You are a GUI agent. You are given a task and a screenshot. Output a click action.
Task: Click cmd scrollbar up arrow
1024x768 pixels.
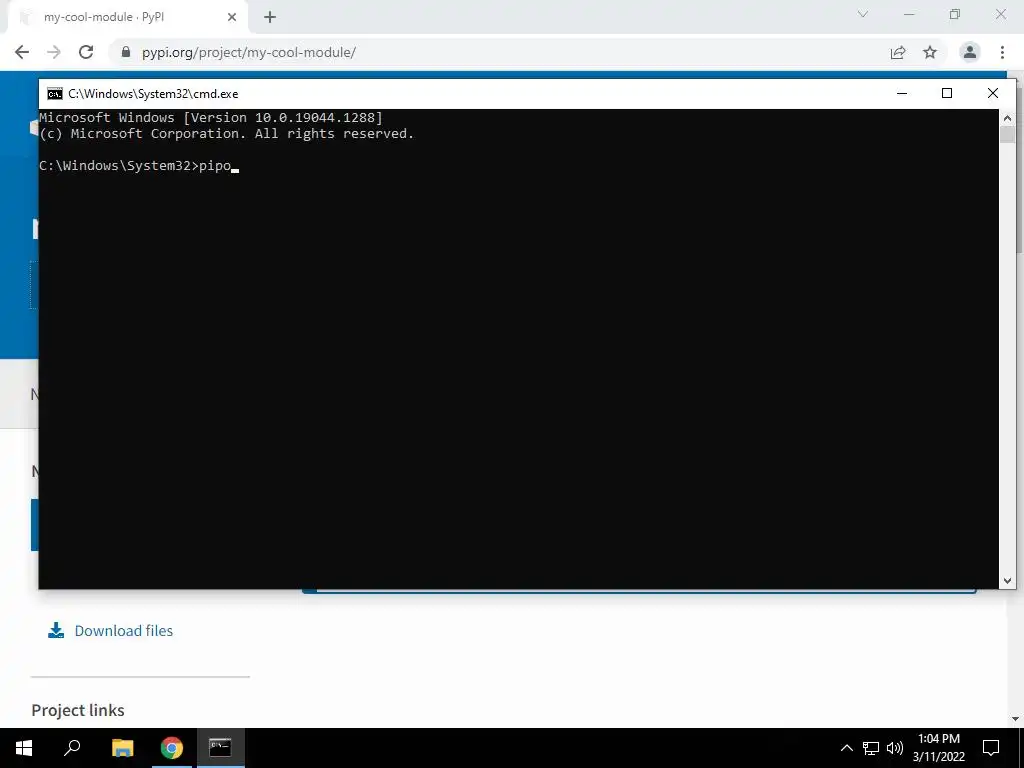1007,118
